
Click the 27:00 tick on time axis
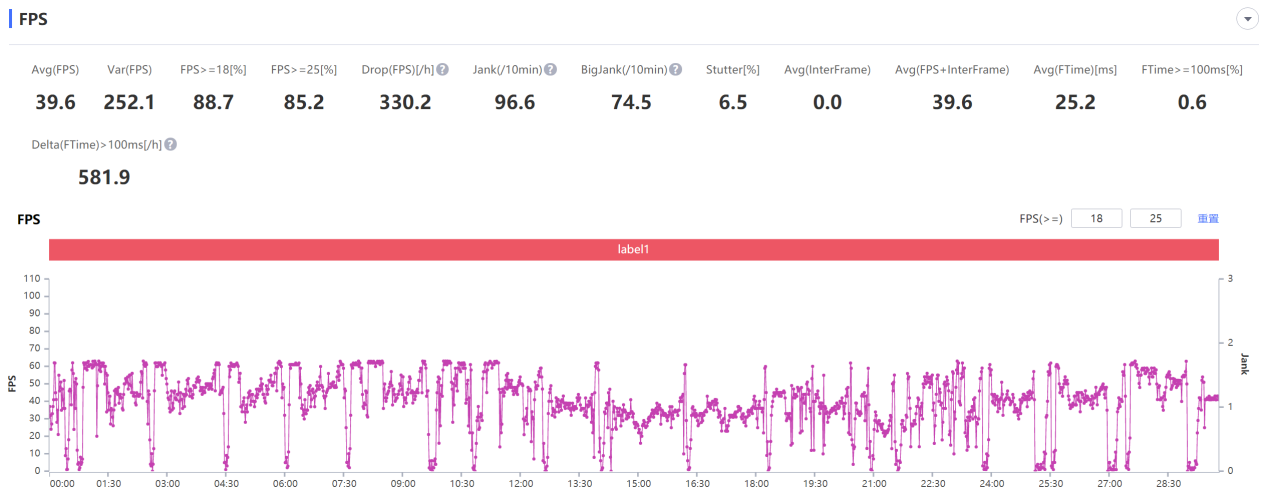[1109, 483]
